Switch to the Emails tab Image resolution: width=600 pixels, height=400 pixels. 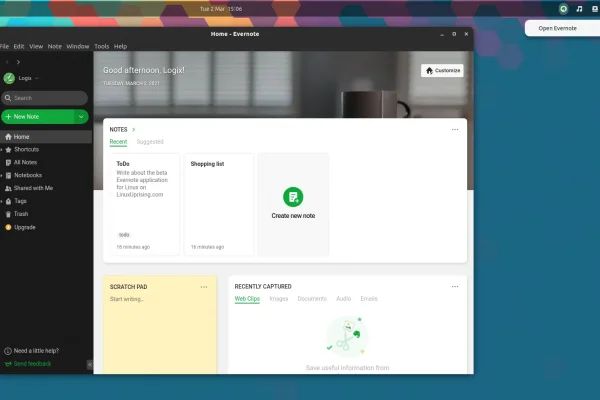(369, 299)
